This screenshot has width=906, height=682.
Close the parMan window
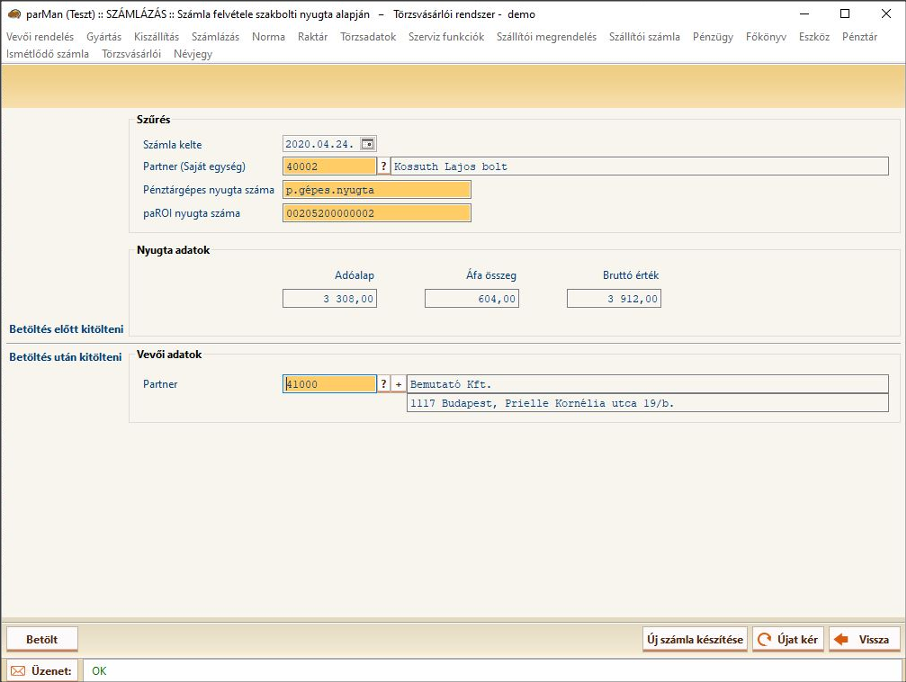point(886,14)
